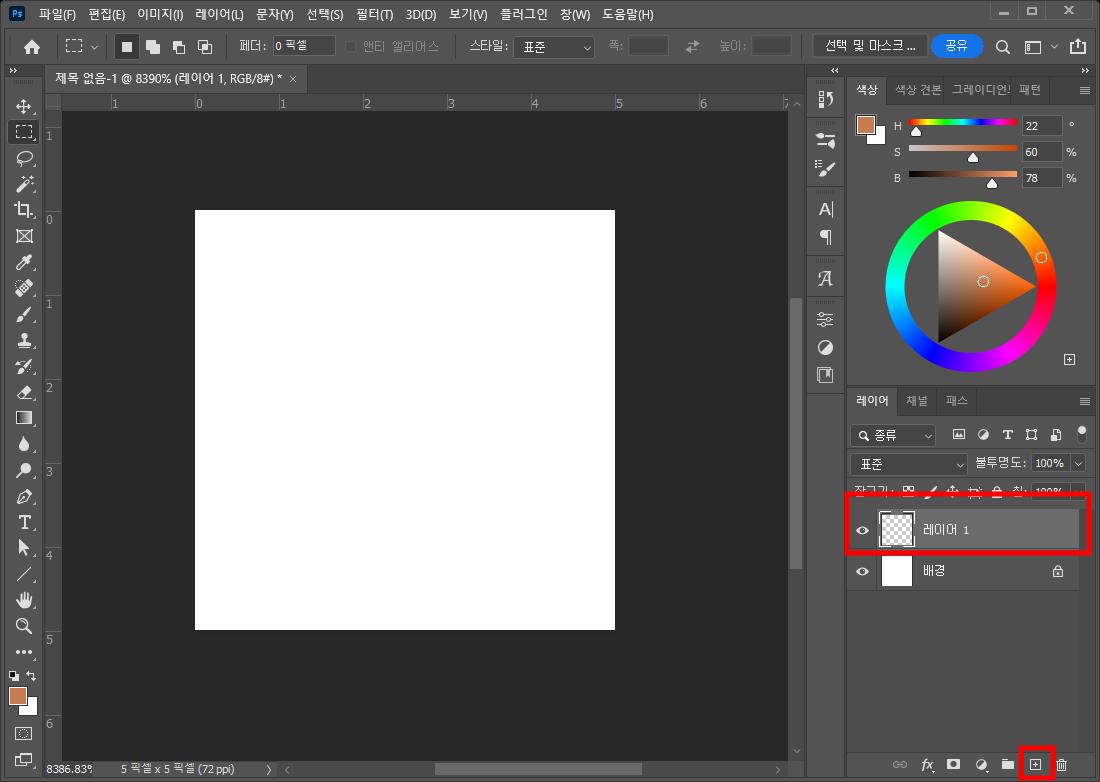Select the Blur tool
The height and width of the screenshot is (782, 1100).
24,444
